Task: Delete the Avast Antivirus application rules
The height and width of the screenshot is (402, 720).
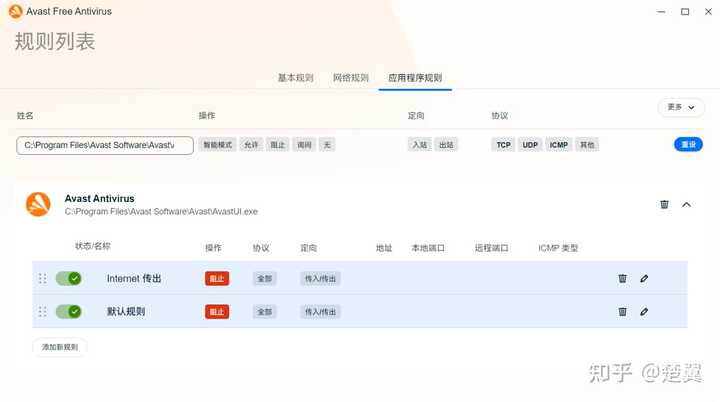Action: (664, 204)
